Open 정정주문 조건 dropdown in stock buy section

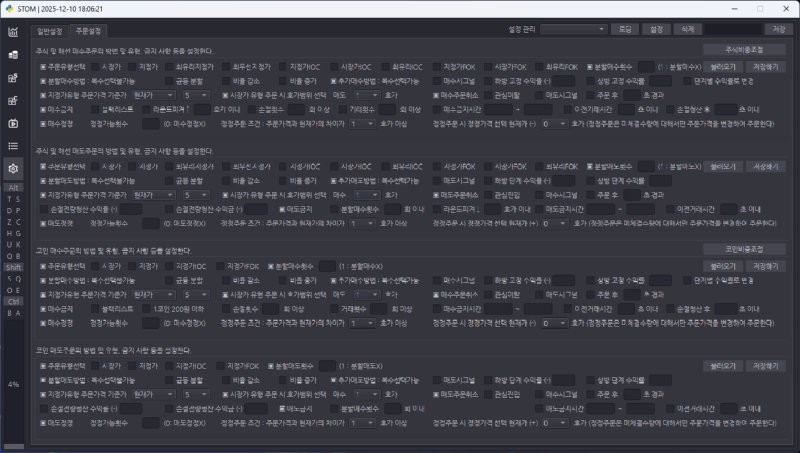tap(362, 124)
